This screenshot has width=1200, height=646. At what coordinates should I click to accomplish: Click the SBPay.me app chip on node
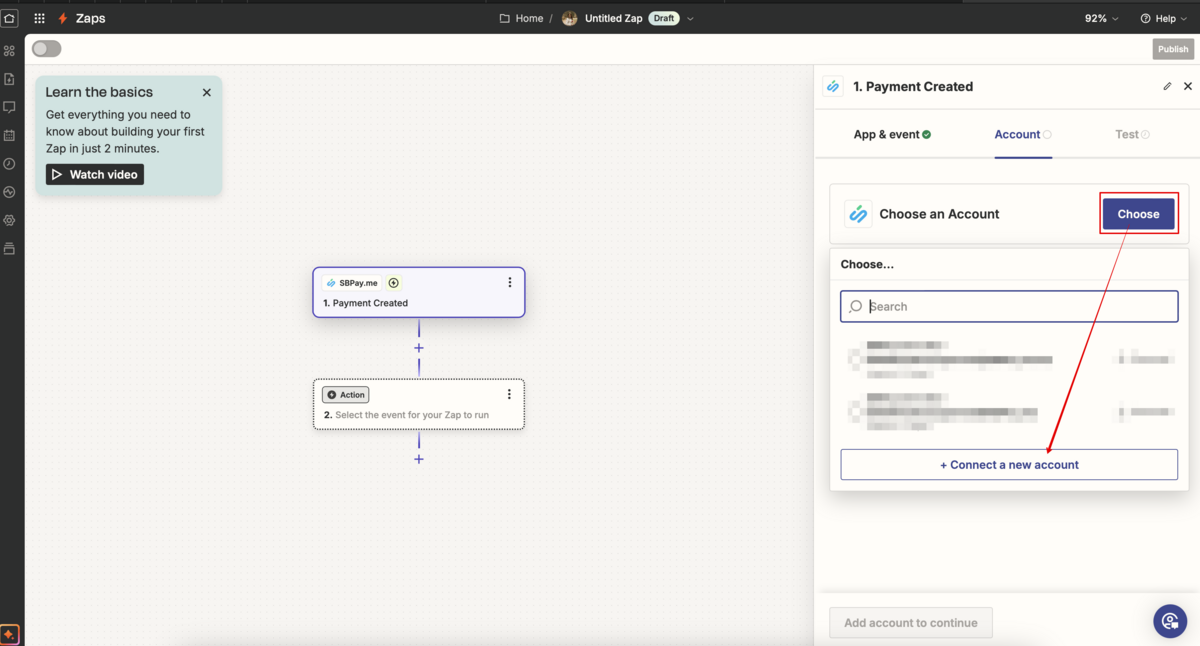[353, 283]
